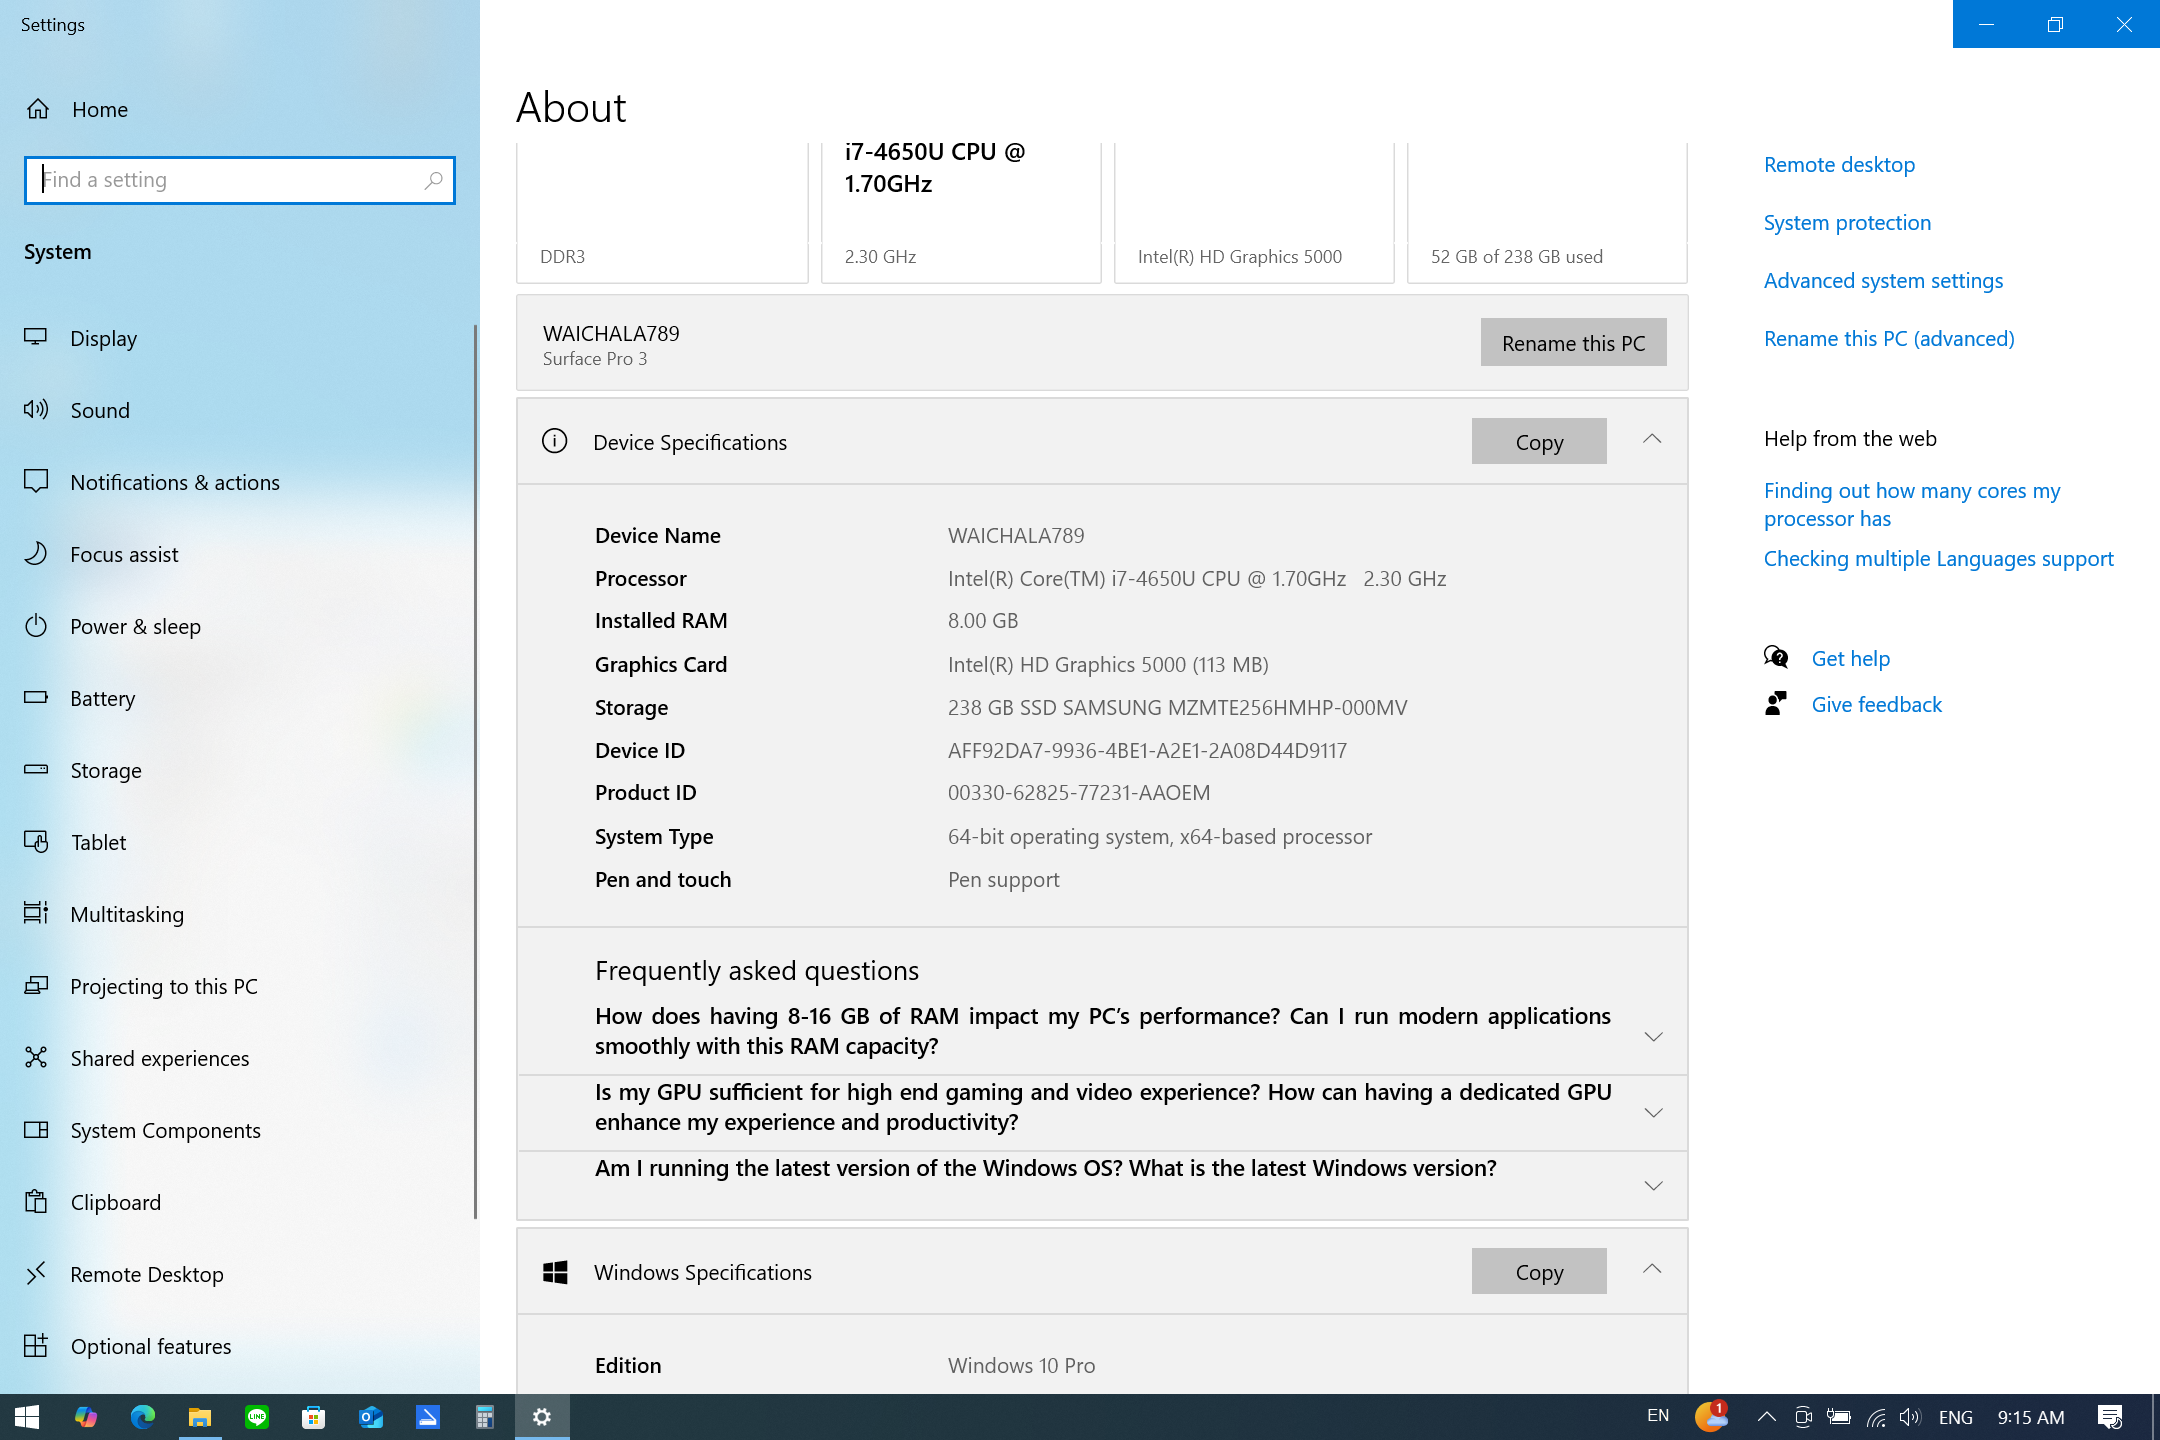Image resolution: width=2160 pixels, height=1440 pixels.
Task: Open Calculator from taskbar
Action: pos(485,1417)
